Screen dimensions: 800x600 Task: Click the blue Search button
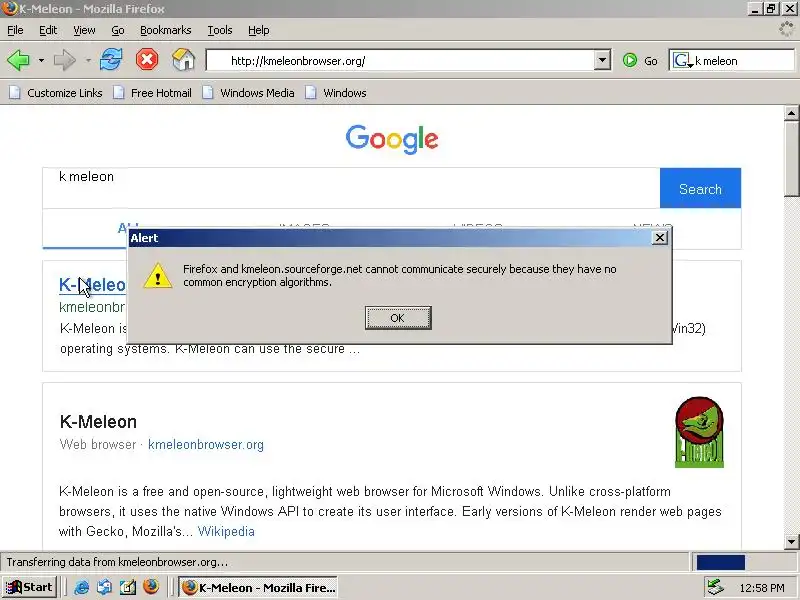700,188
